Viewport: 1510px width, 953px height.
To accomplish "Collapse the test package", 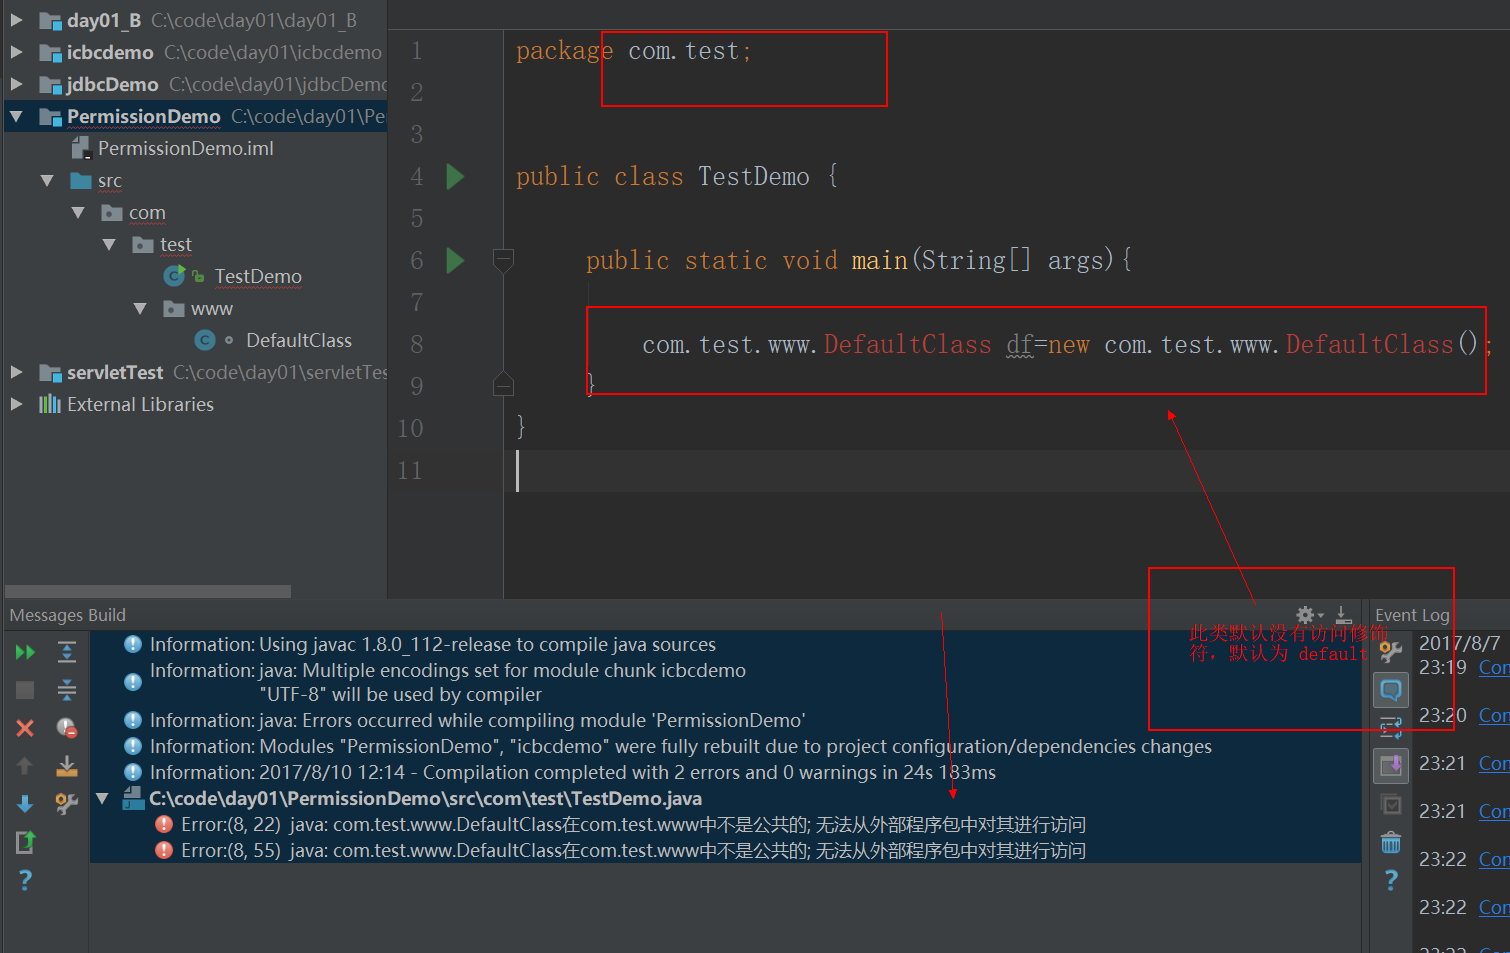I will pos(109,244).
